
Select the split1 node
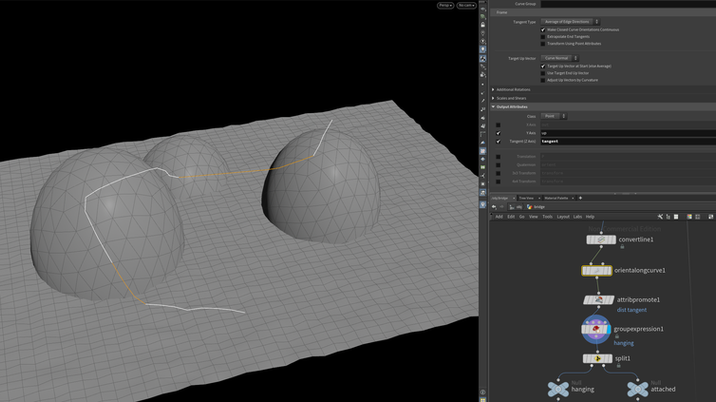(598, 358)
